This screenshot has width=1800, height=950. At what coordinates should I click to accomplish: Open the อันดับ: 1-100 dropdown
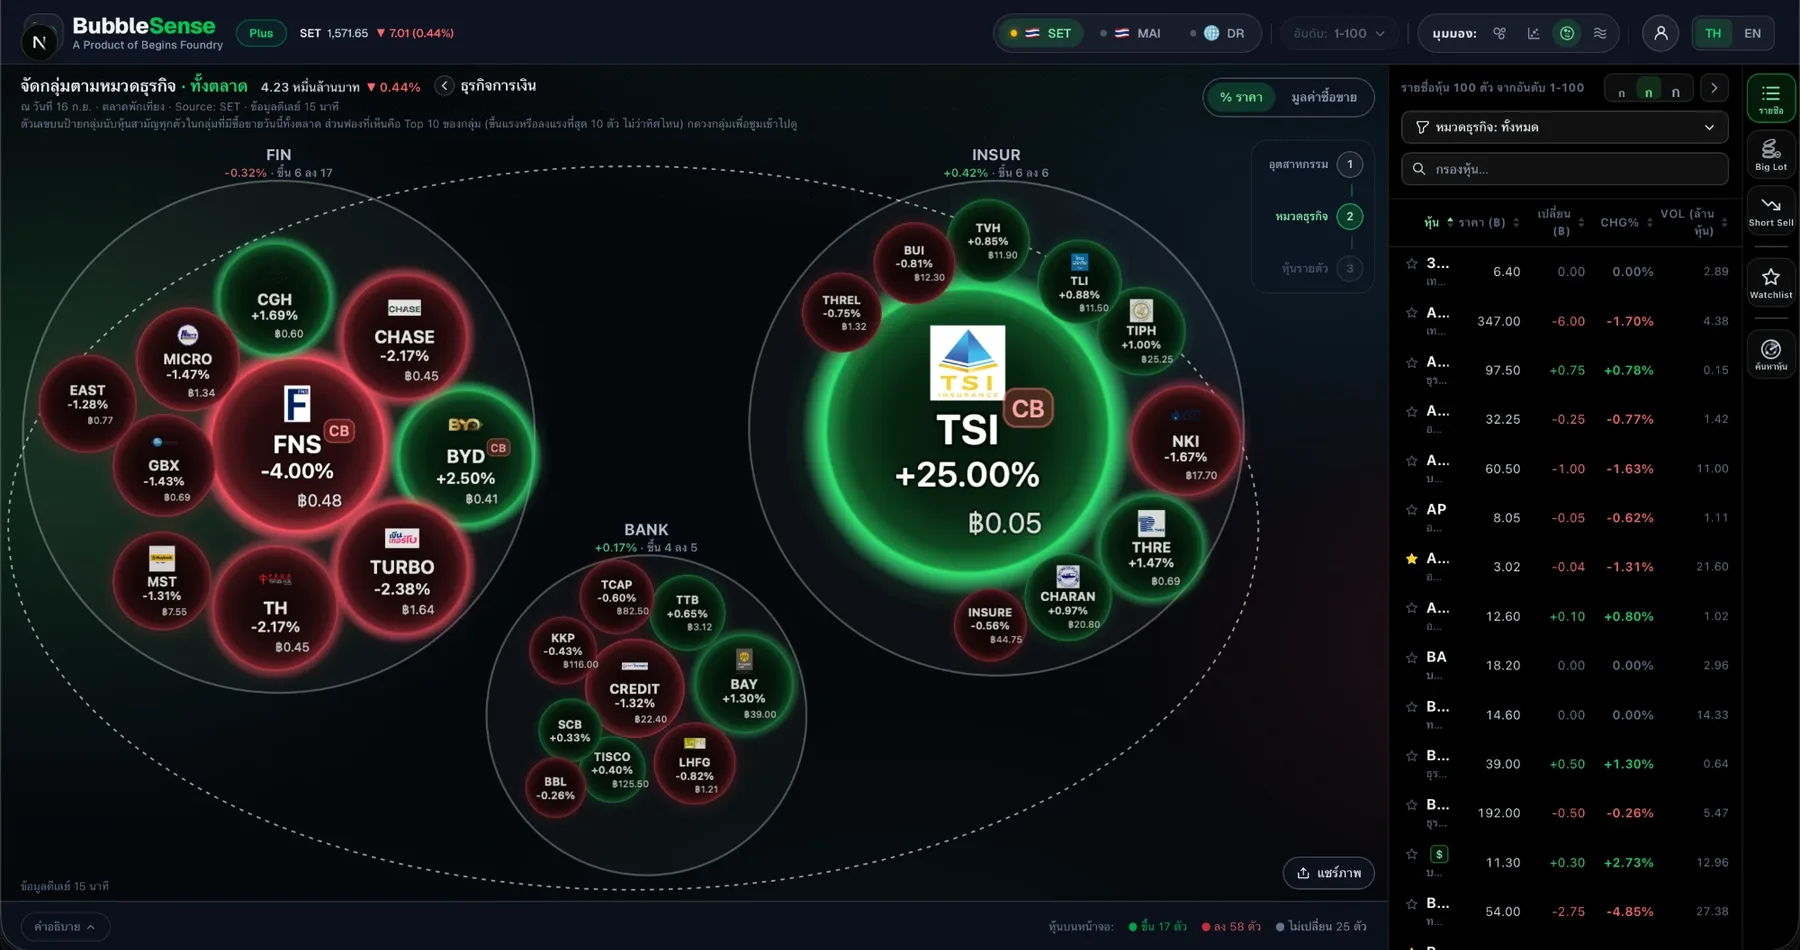point(1339,33)
